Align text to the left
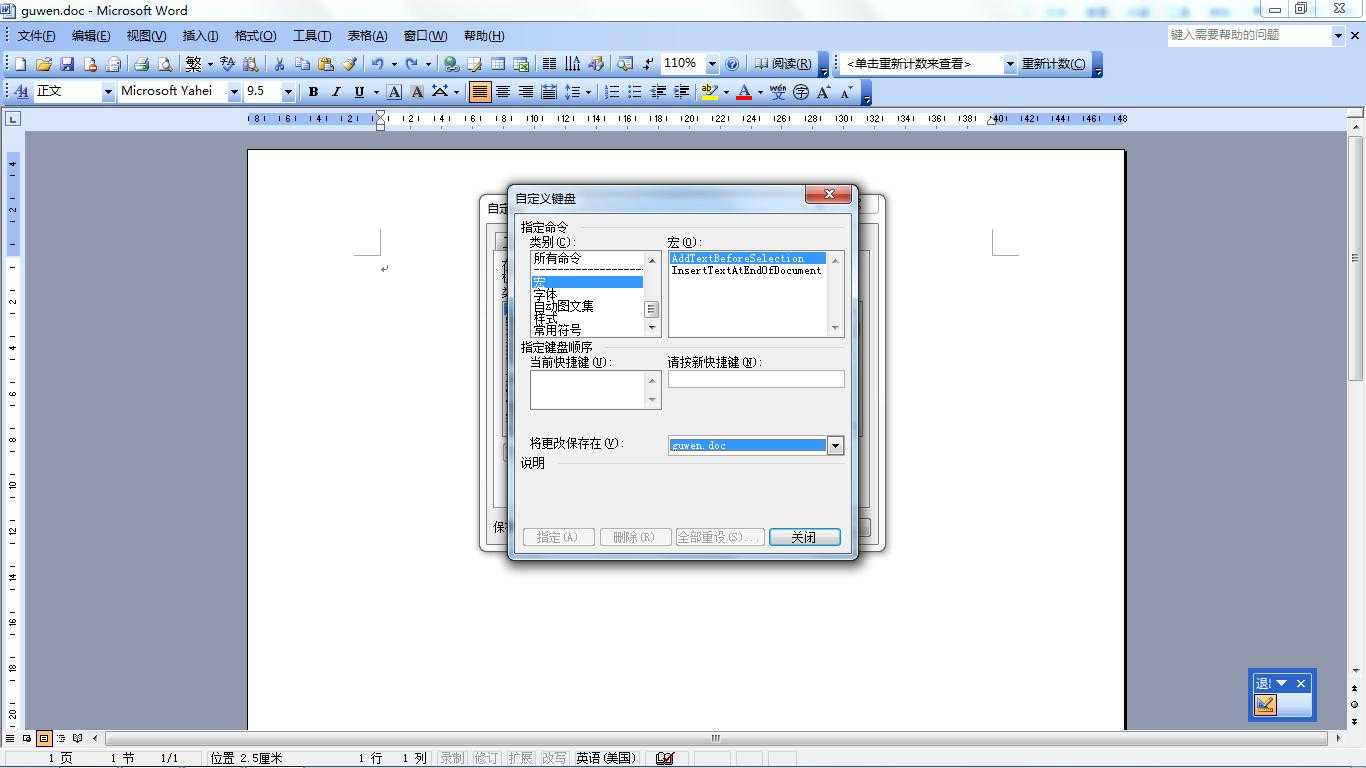The image size is (1366, 768). pos(480,92)
